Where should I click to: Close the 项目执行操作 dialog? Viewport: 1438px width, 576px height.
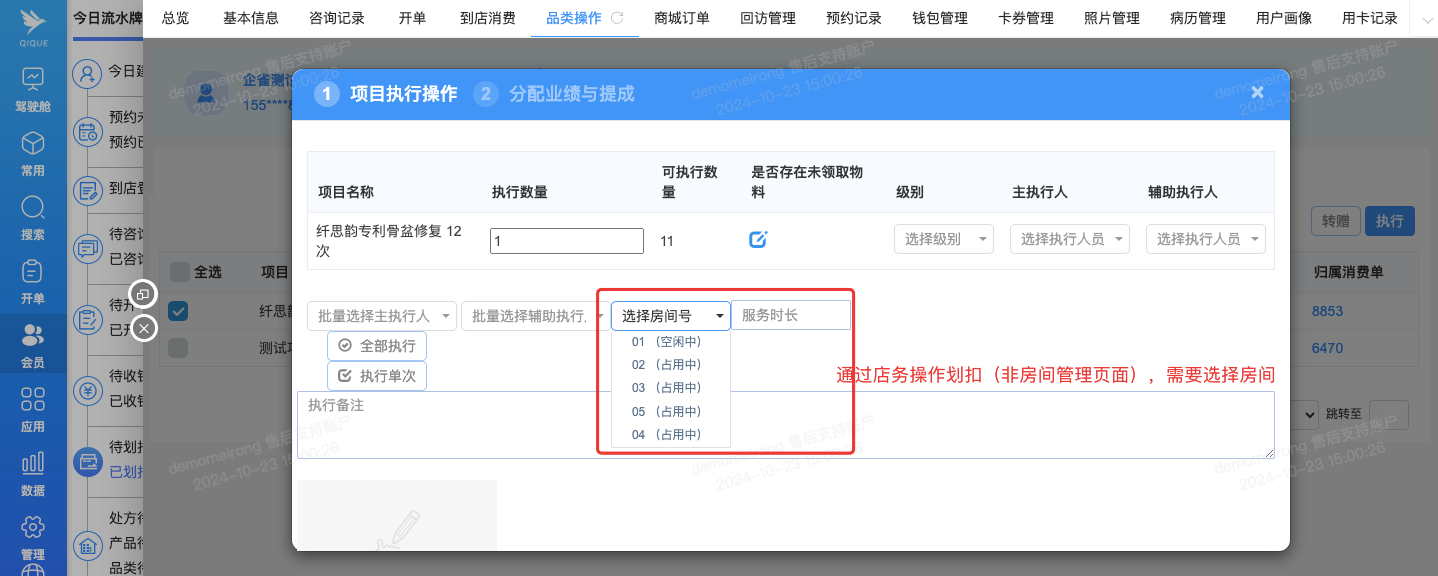point(1257,93)
